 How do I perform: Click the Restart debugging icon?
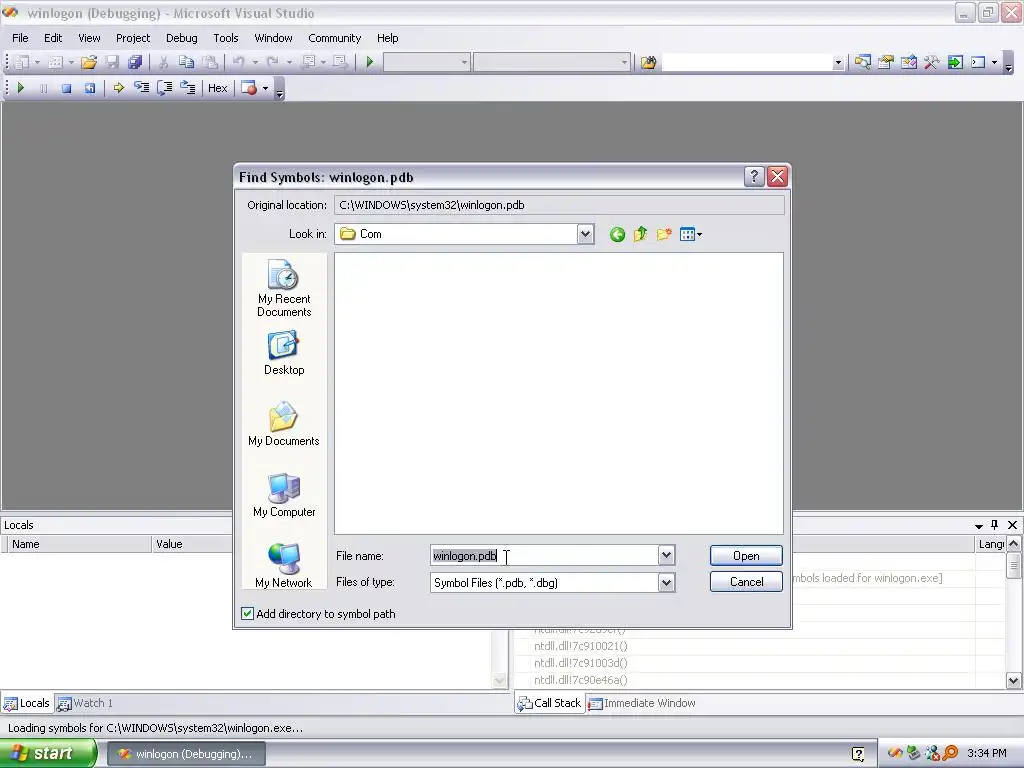(89, 88)
